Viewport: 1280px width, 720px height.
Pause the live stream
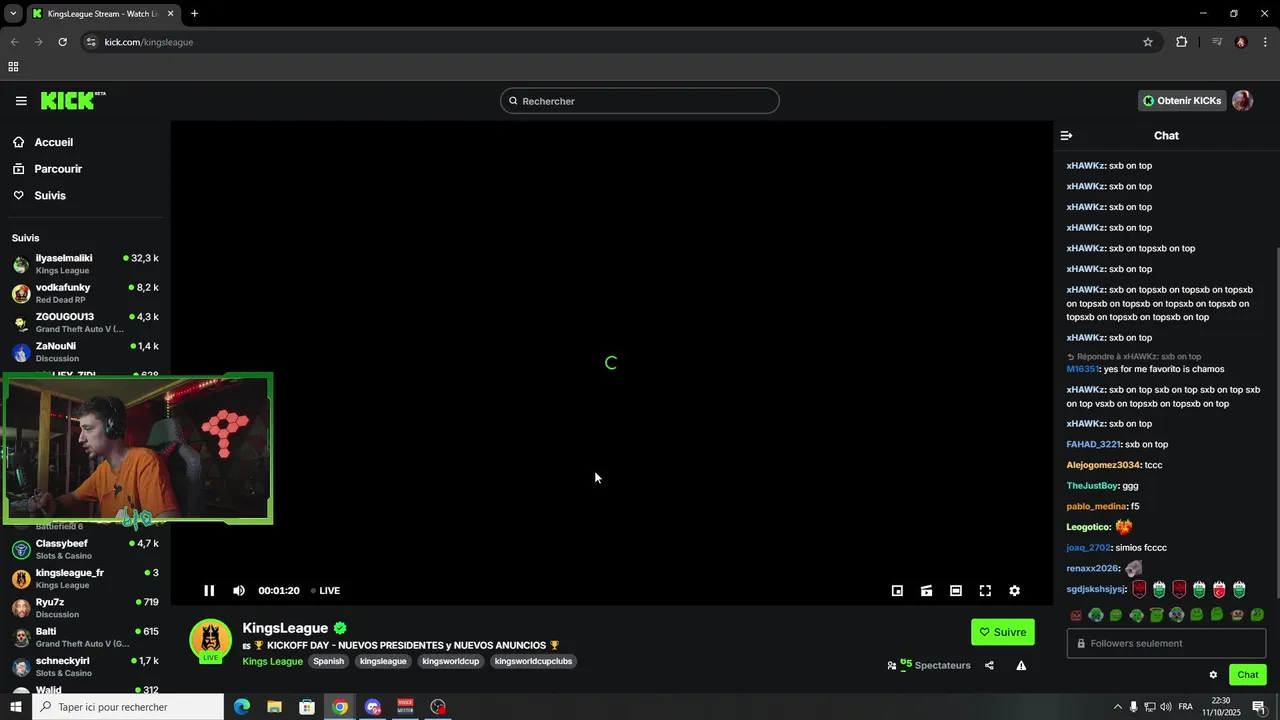[209, 591]
